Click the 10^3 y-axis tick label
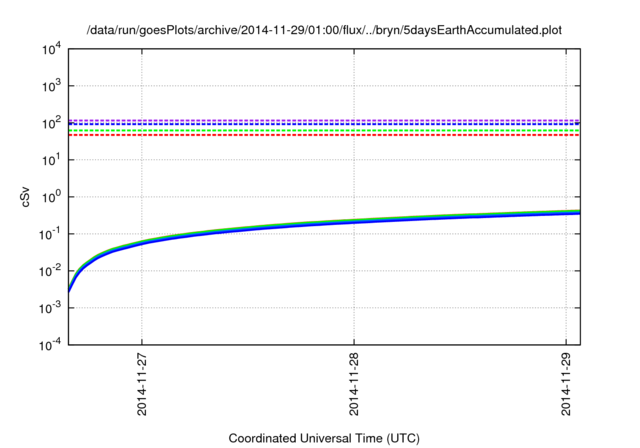The height and width of the screenshot is (448, 640). click(51, 86)
